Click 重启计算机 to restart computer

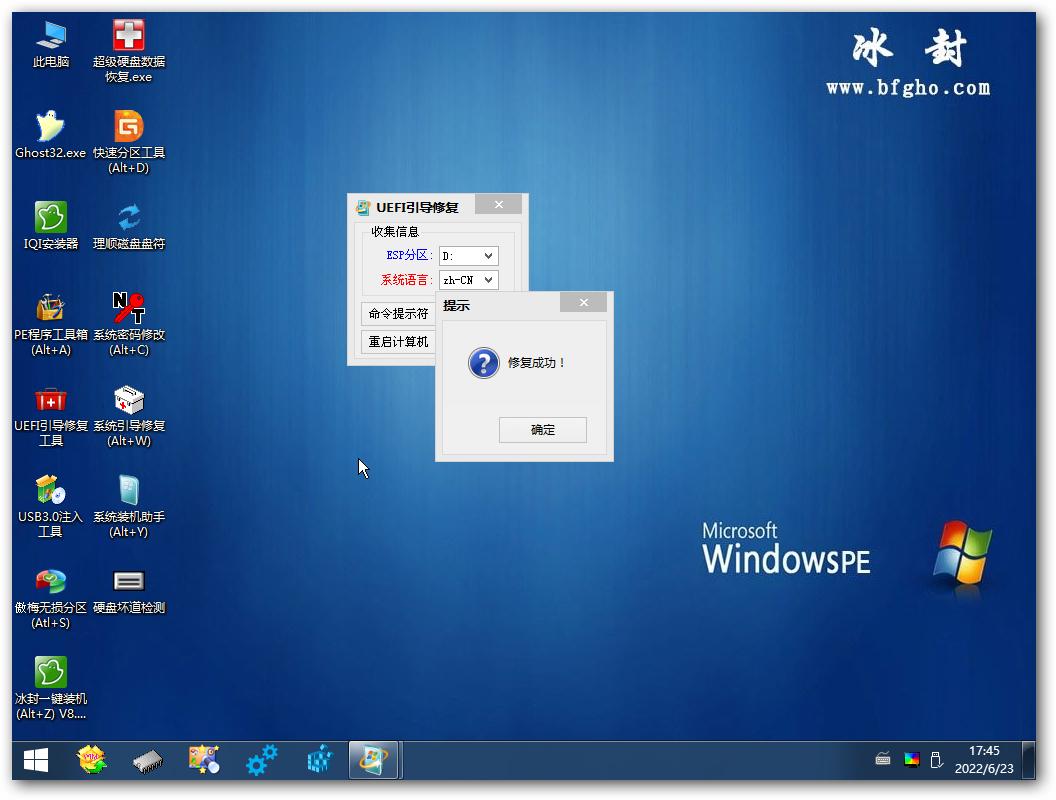397,341
